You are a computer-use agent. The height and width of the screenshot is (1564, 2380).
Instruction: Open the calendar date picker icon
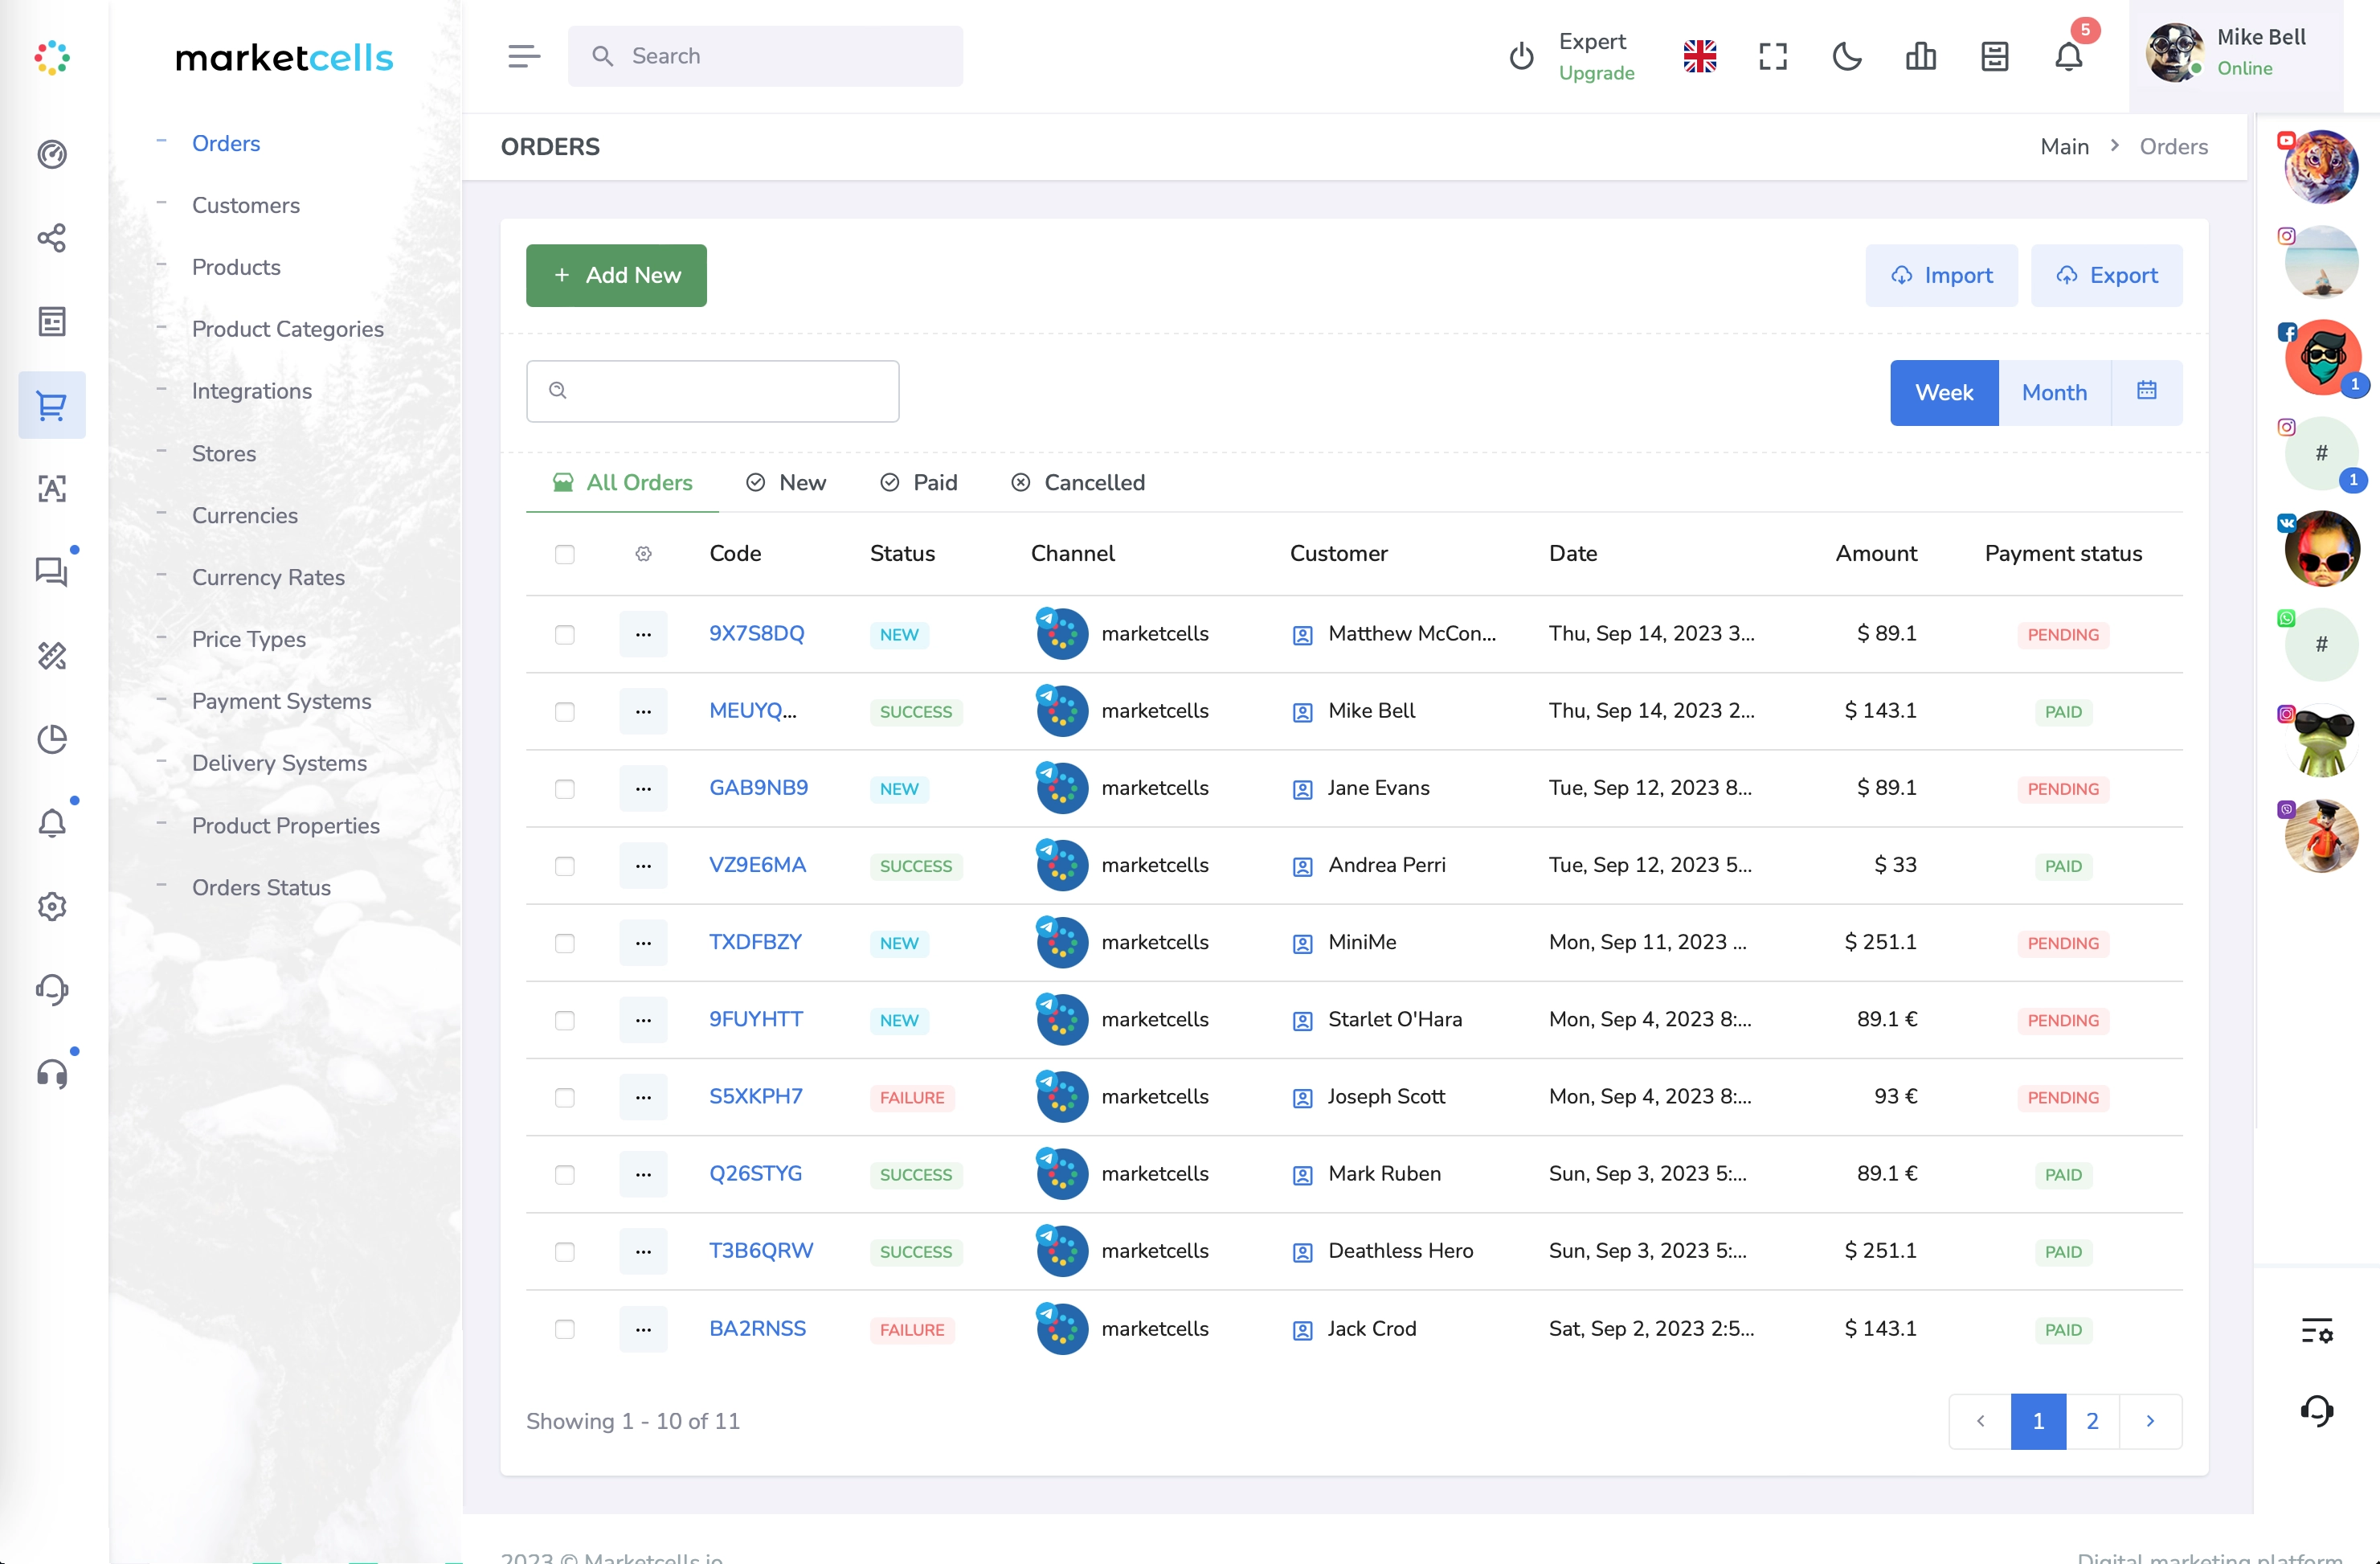pyautogui.click(x=2146, y=391)
